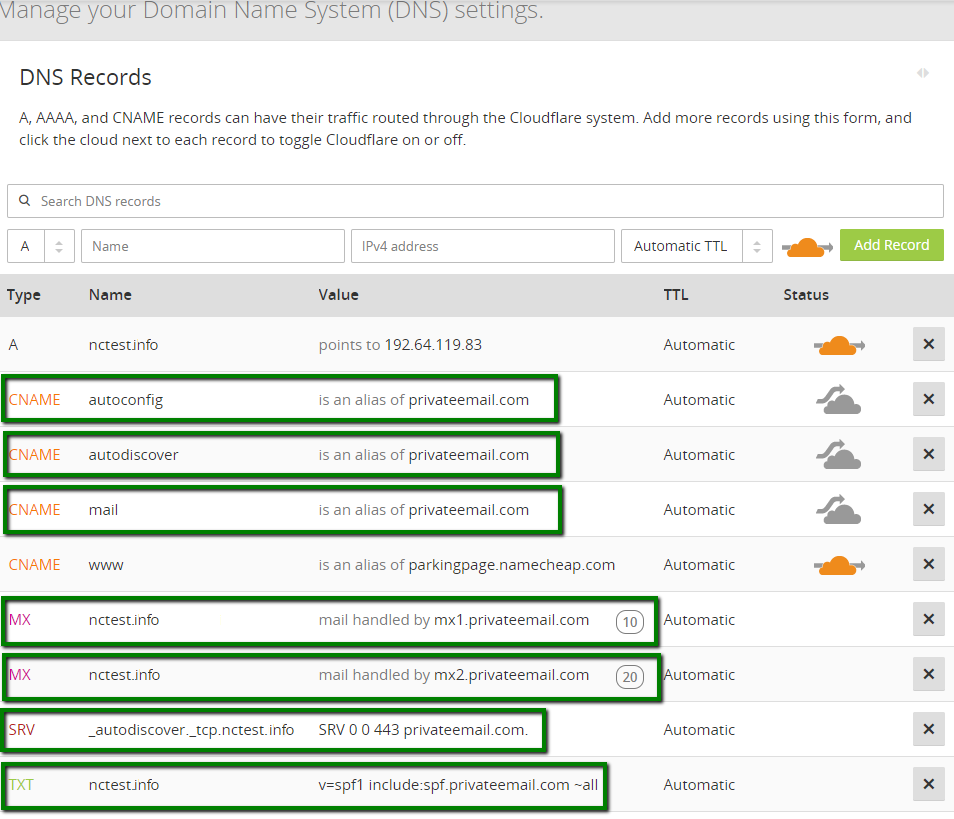
Task: Change Automatic TTL of the TXT record
Action: pyautogui.click(x=699, y=784)
